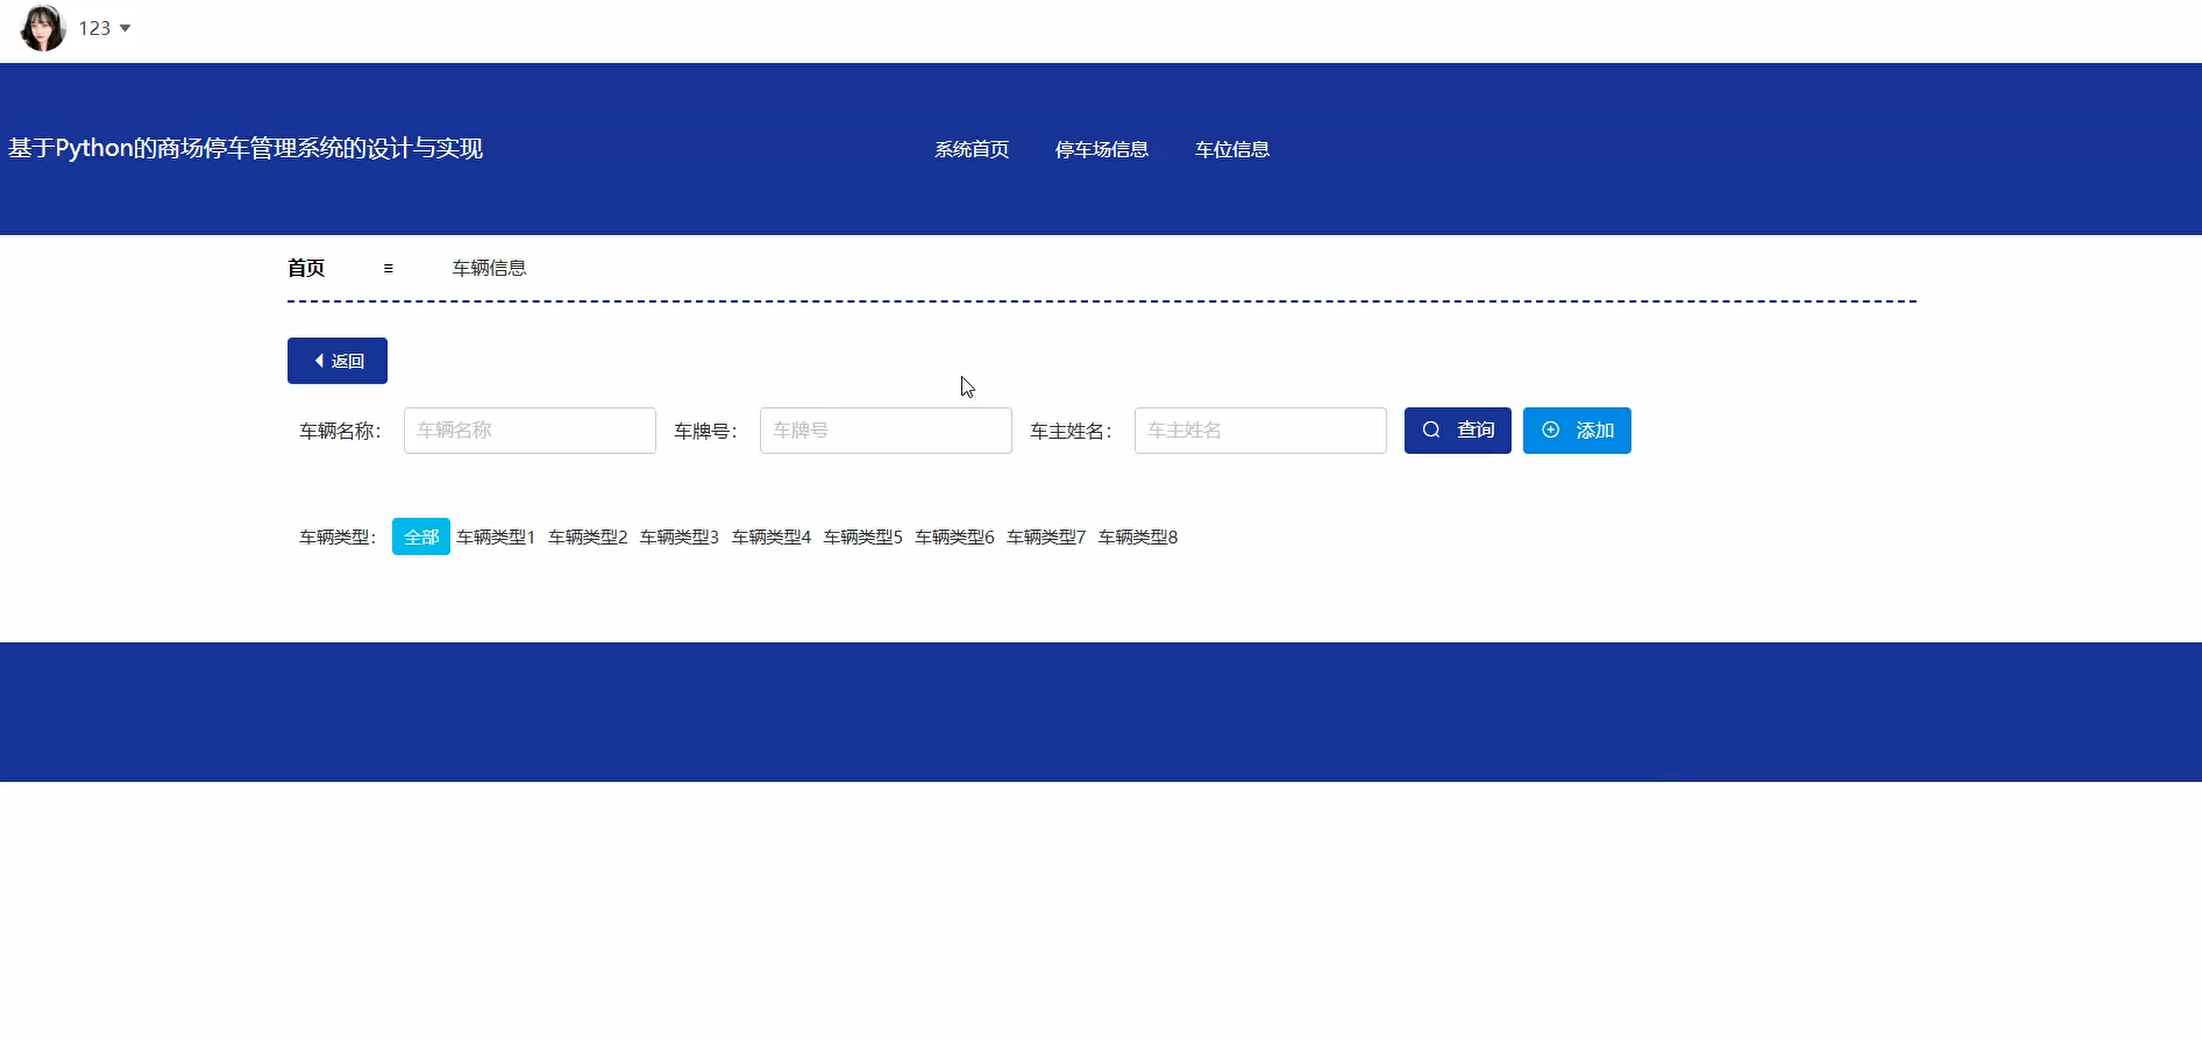This screenshot has height=1039, width=2202.
Task: Click the breadcrumb separator icon
Action: [388, 268]
